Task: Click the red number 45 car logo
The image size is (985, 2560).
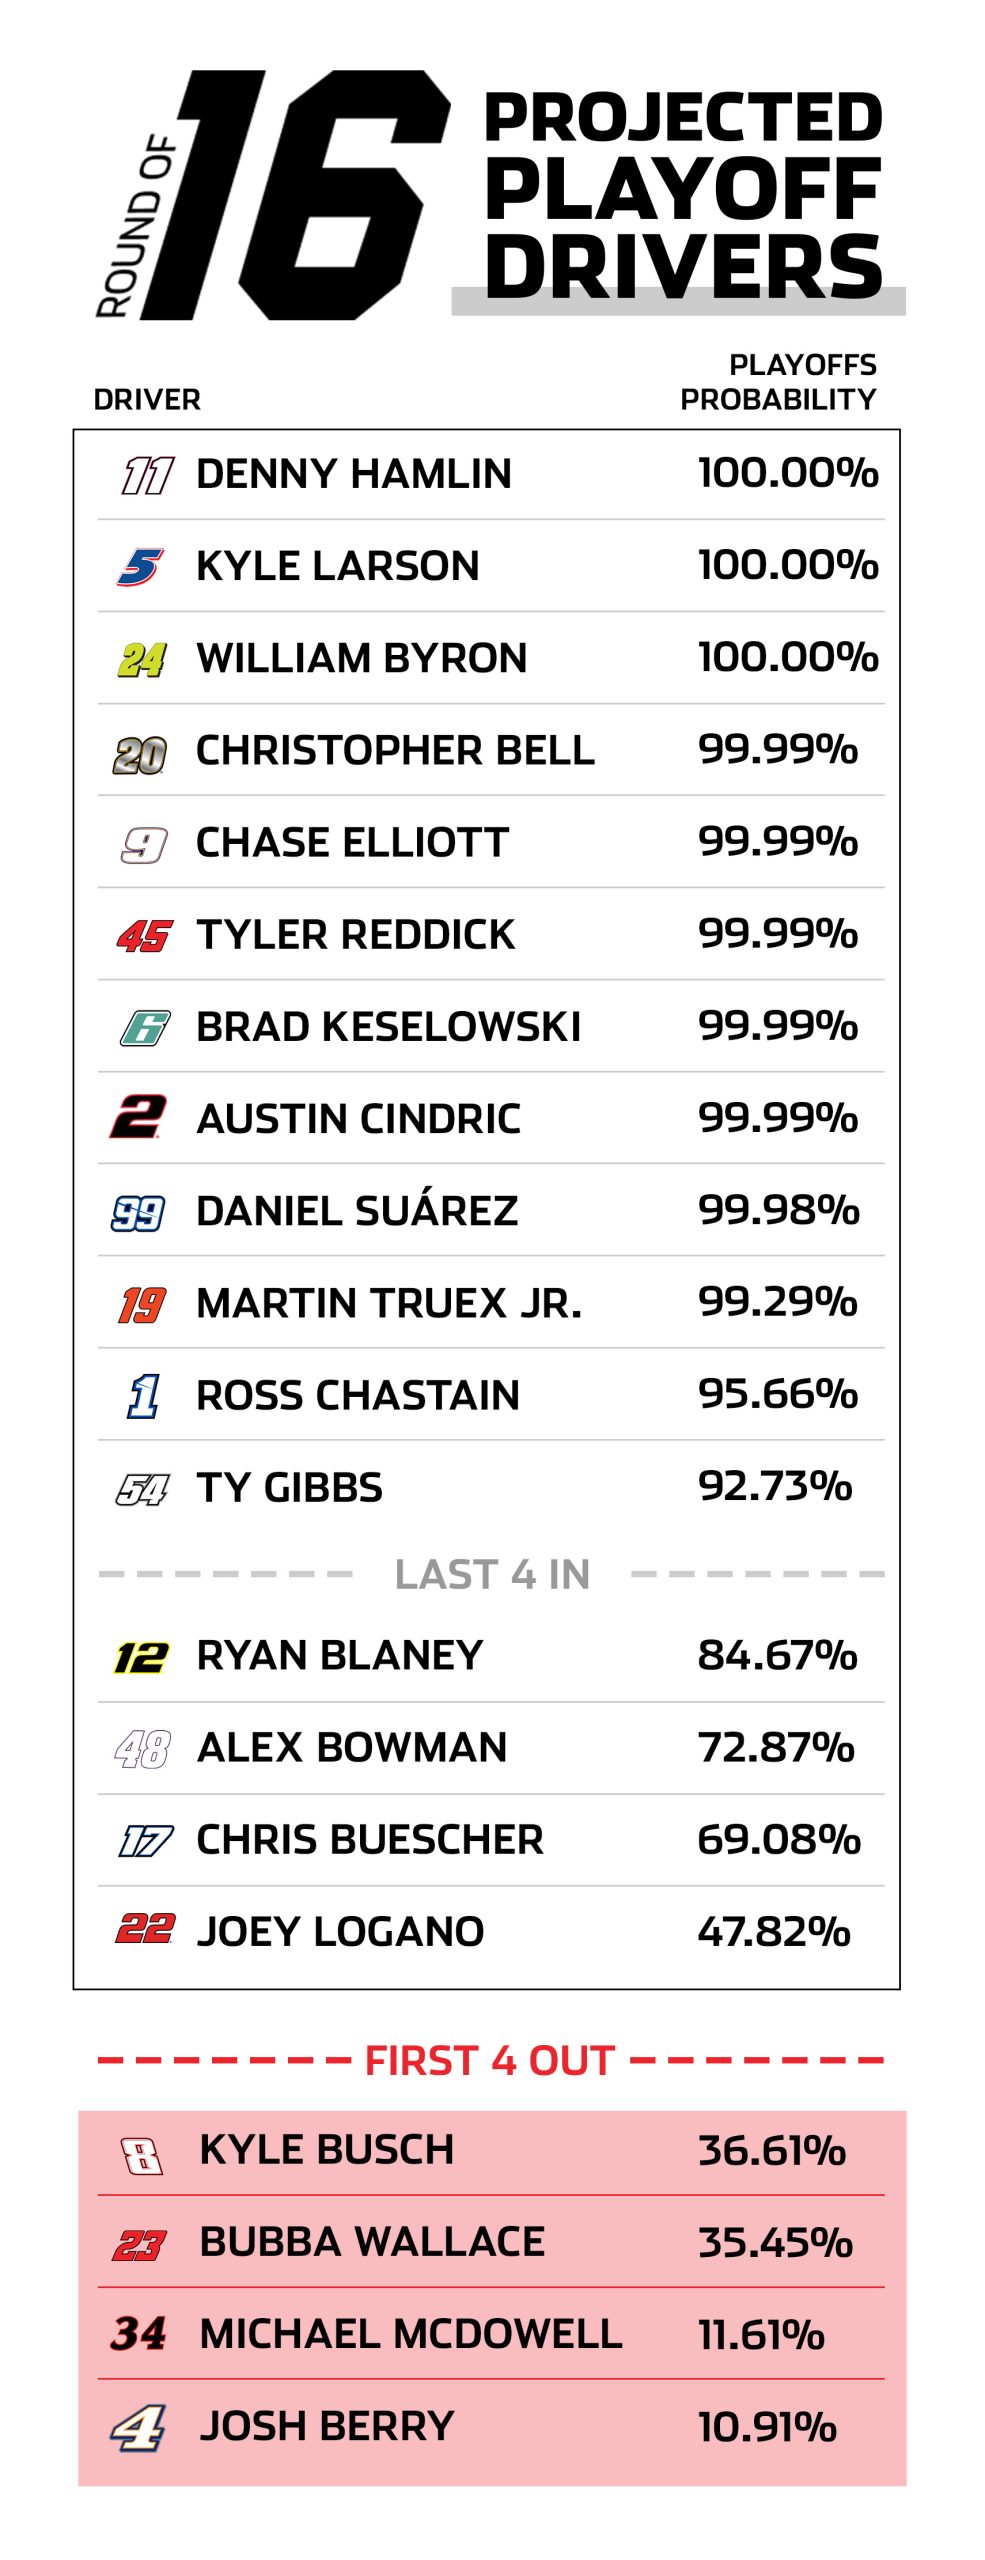Action: pyautogui.click(x=144, y=936)
